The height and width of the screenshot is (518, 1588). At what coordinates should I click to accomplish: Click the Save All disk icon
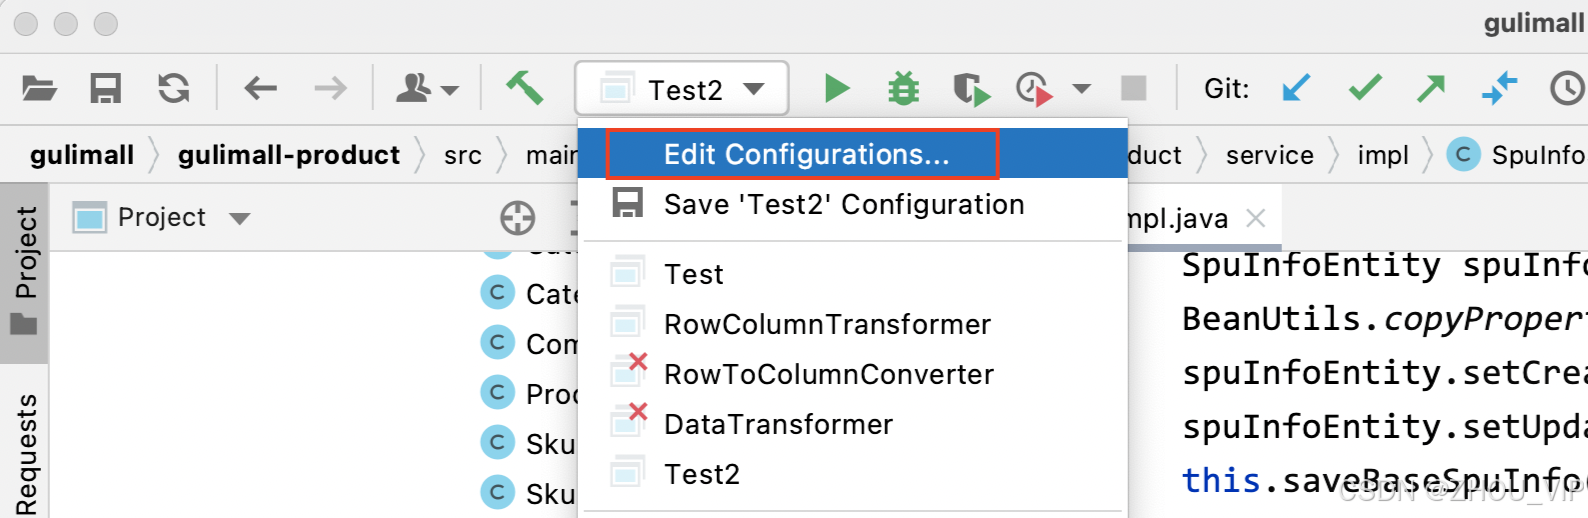point(105,89)
